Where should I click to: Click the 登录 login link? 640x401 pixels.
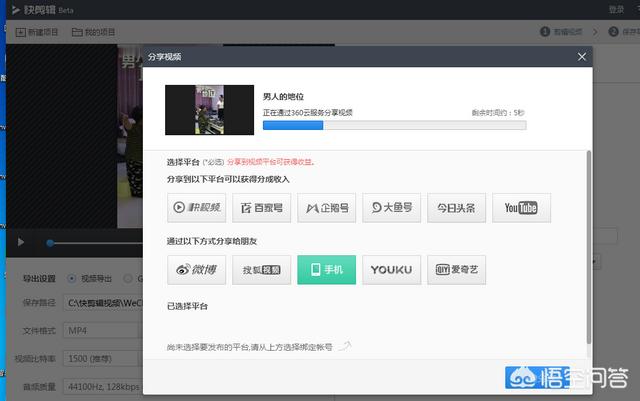click(616, 9)
